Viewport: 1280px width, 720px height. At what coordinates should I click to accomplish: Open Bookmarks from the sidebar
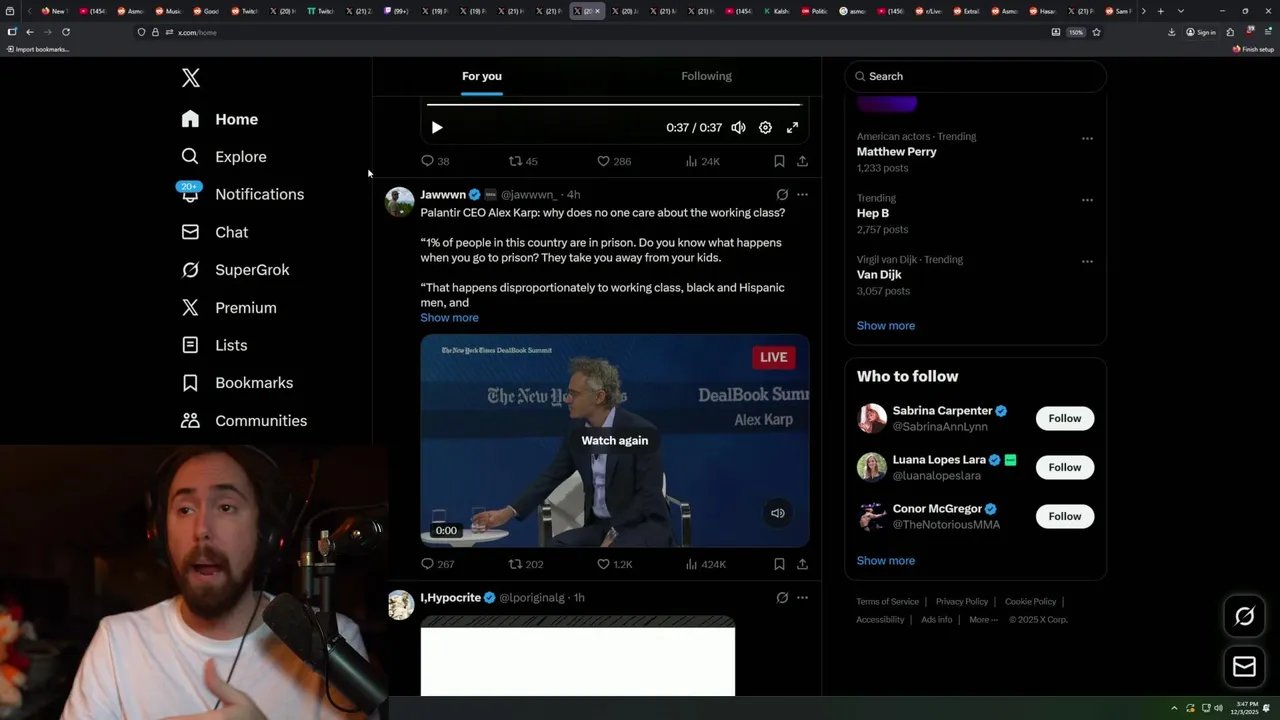237,383
